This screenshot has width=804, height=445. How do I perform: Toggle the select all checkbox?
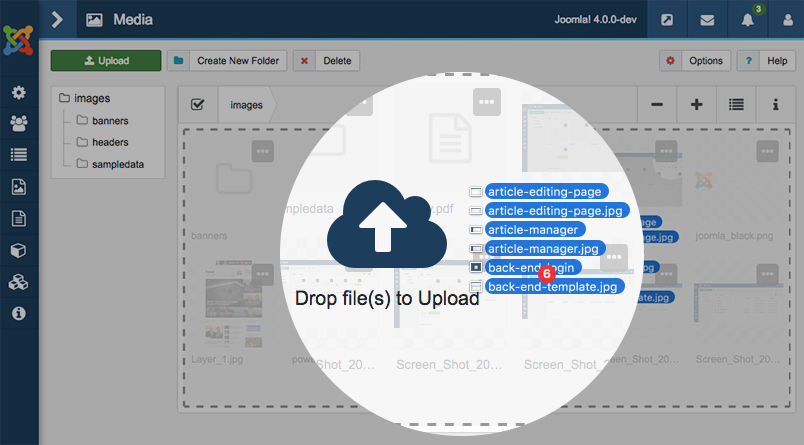(197, 104)
